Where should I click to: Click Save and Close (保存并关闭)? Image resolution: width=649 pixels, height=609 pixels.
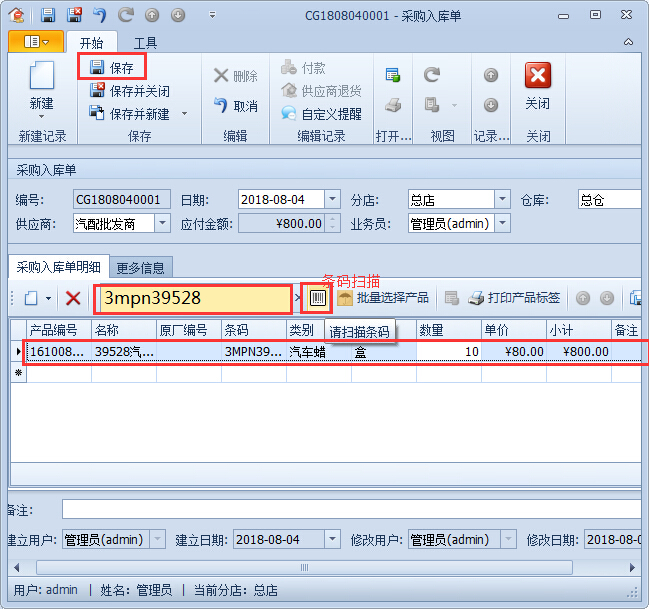[x=130, y=91]
